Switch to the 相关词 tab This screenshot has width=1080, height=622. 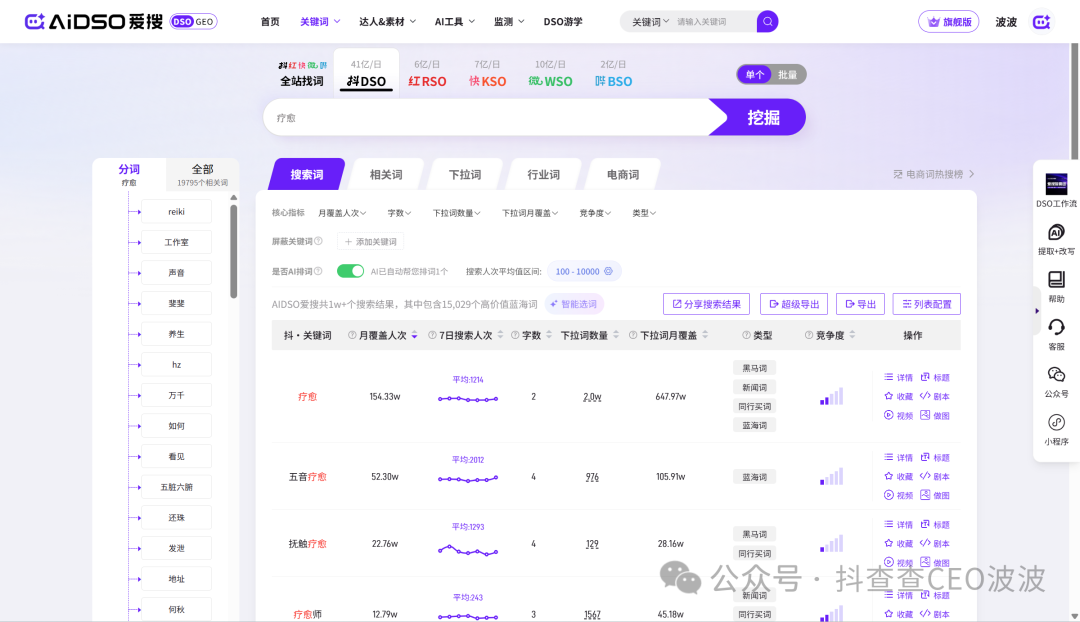tap(386, 175)
